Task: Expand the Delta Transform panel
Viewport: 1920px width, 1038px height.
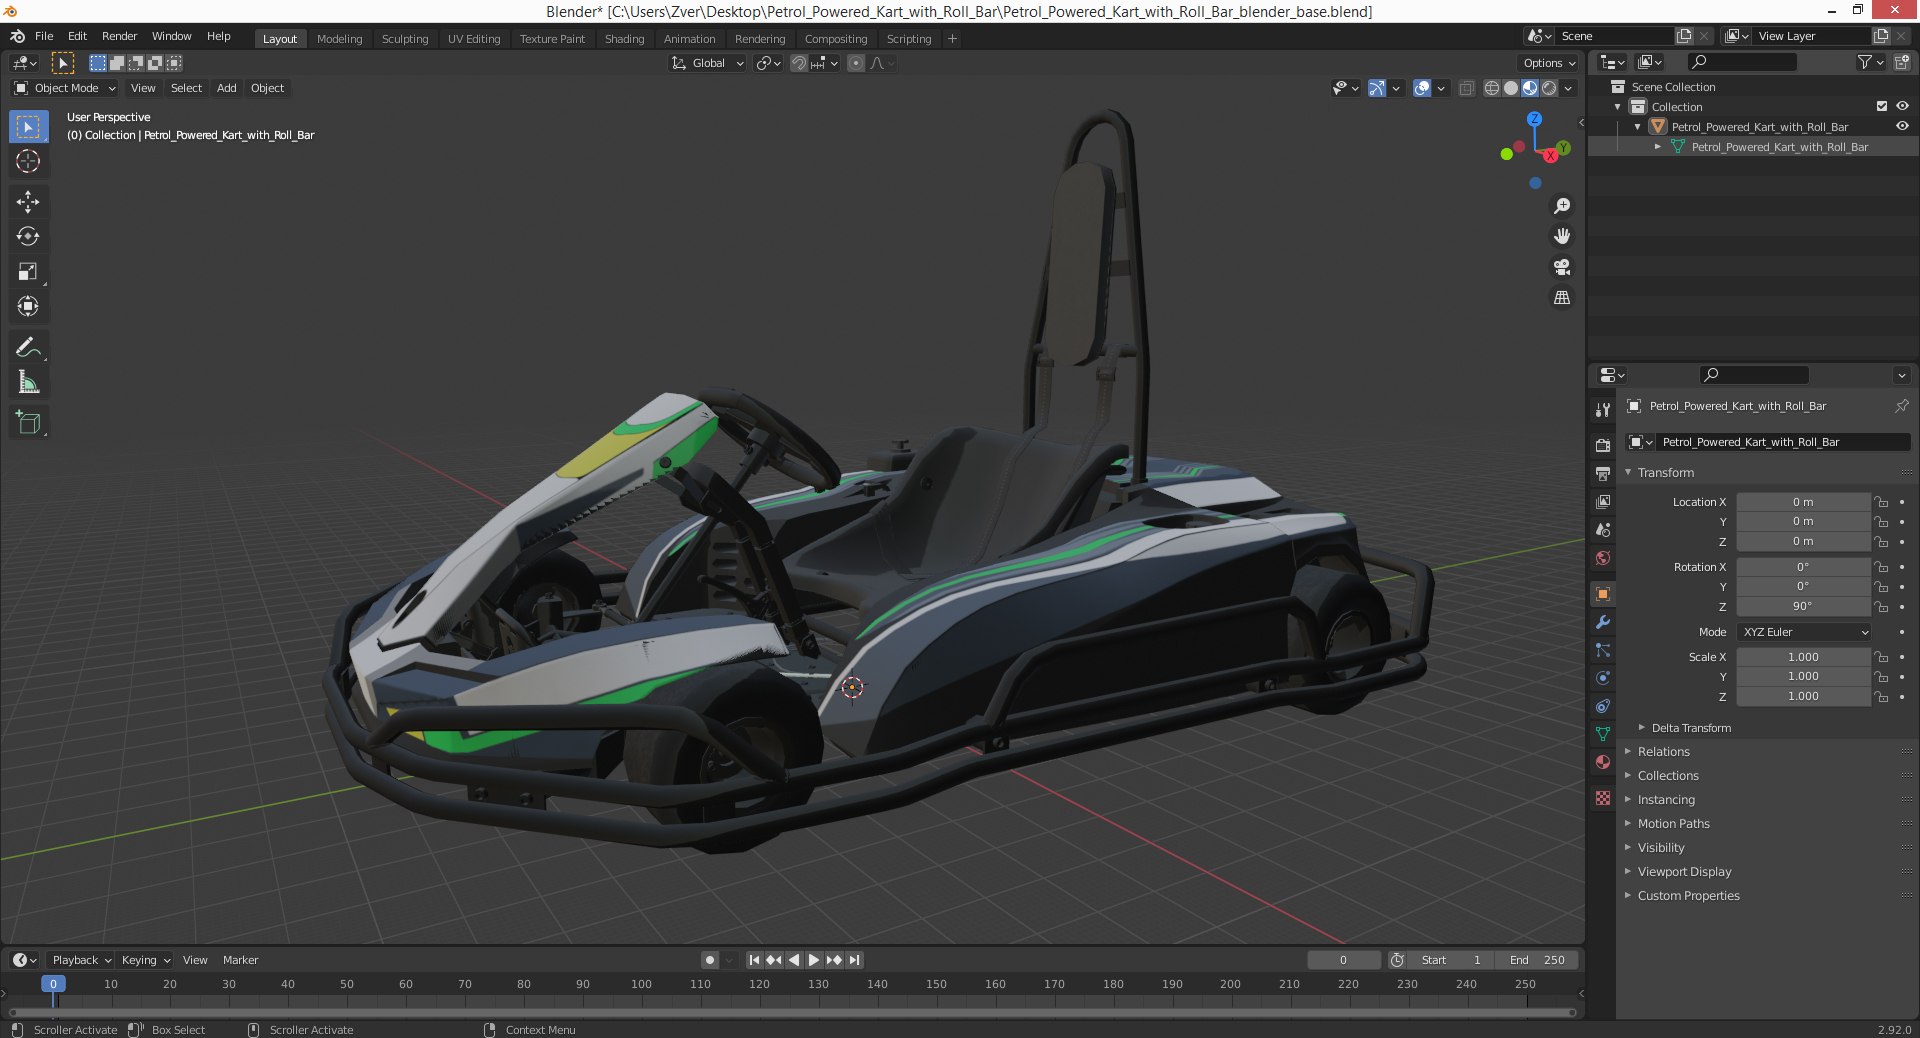Action: pos(1691,728)
